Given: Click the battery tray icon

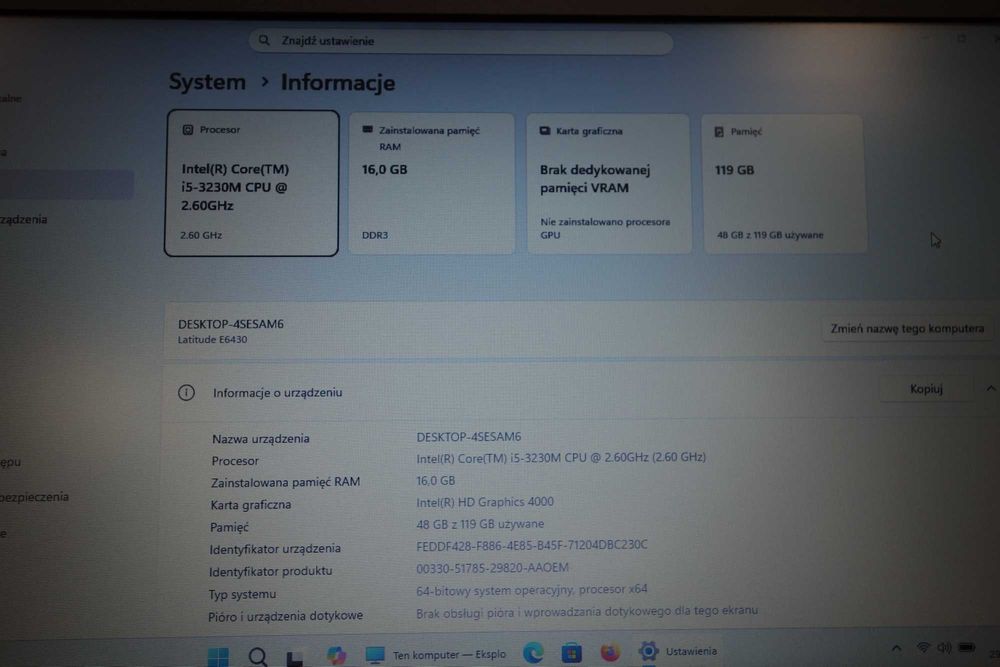Looking at the screenshot, I should click(966, 648).
